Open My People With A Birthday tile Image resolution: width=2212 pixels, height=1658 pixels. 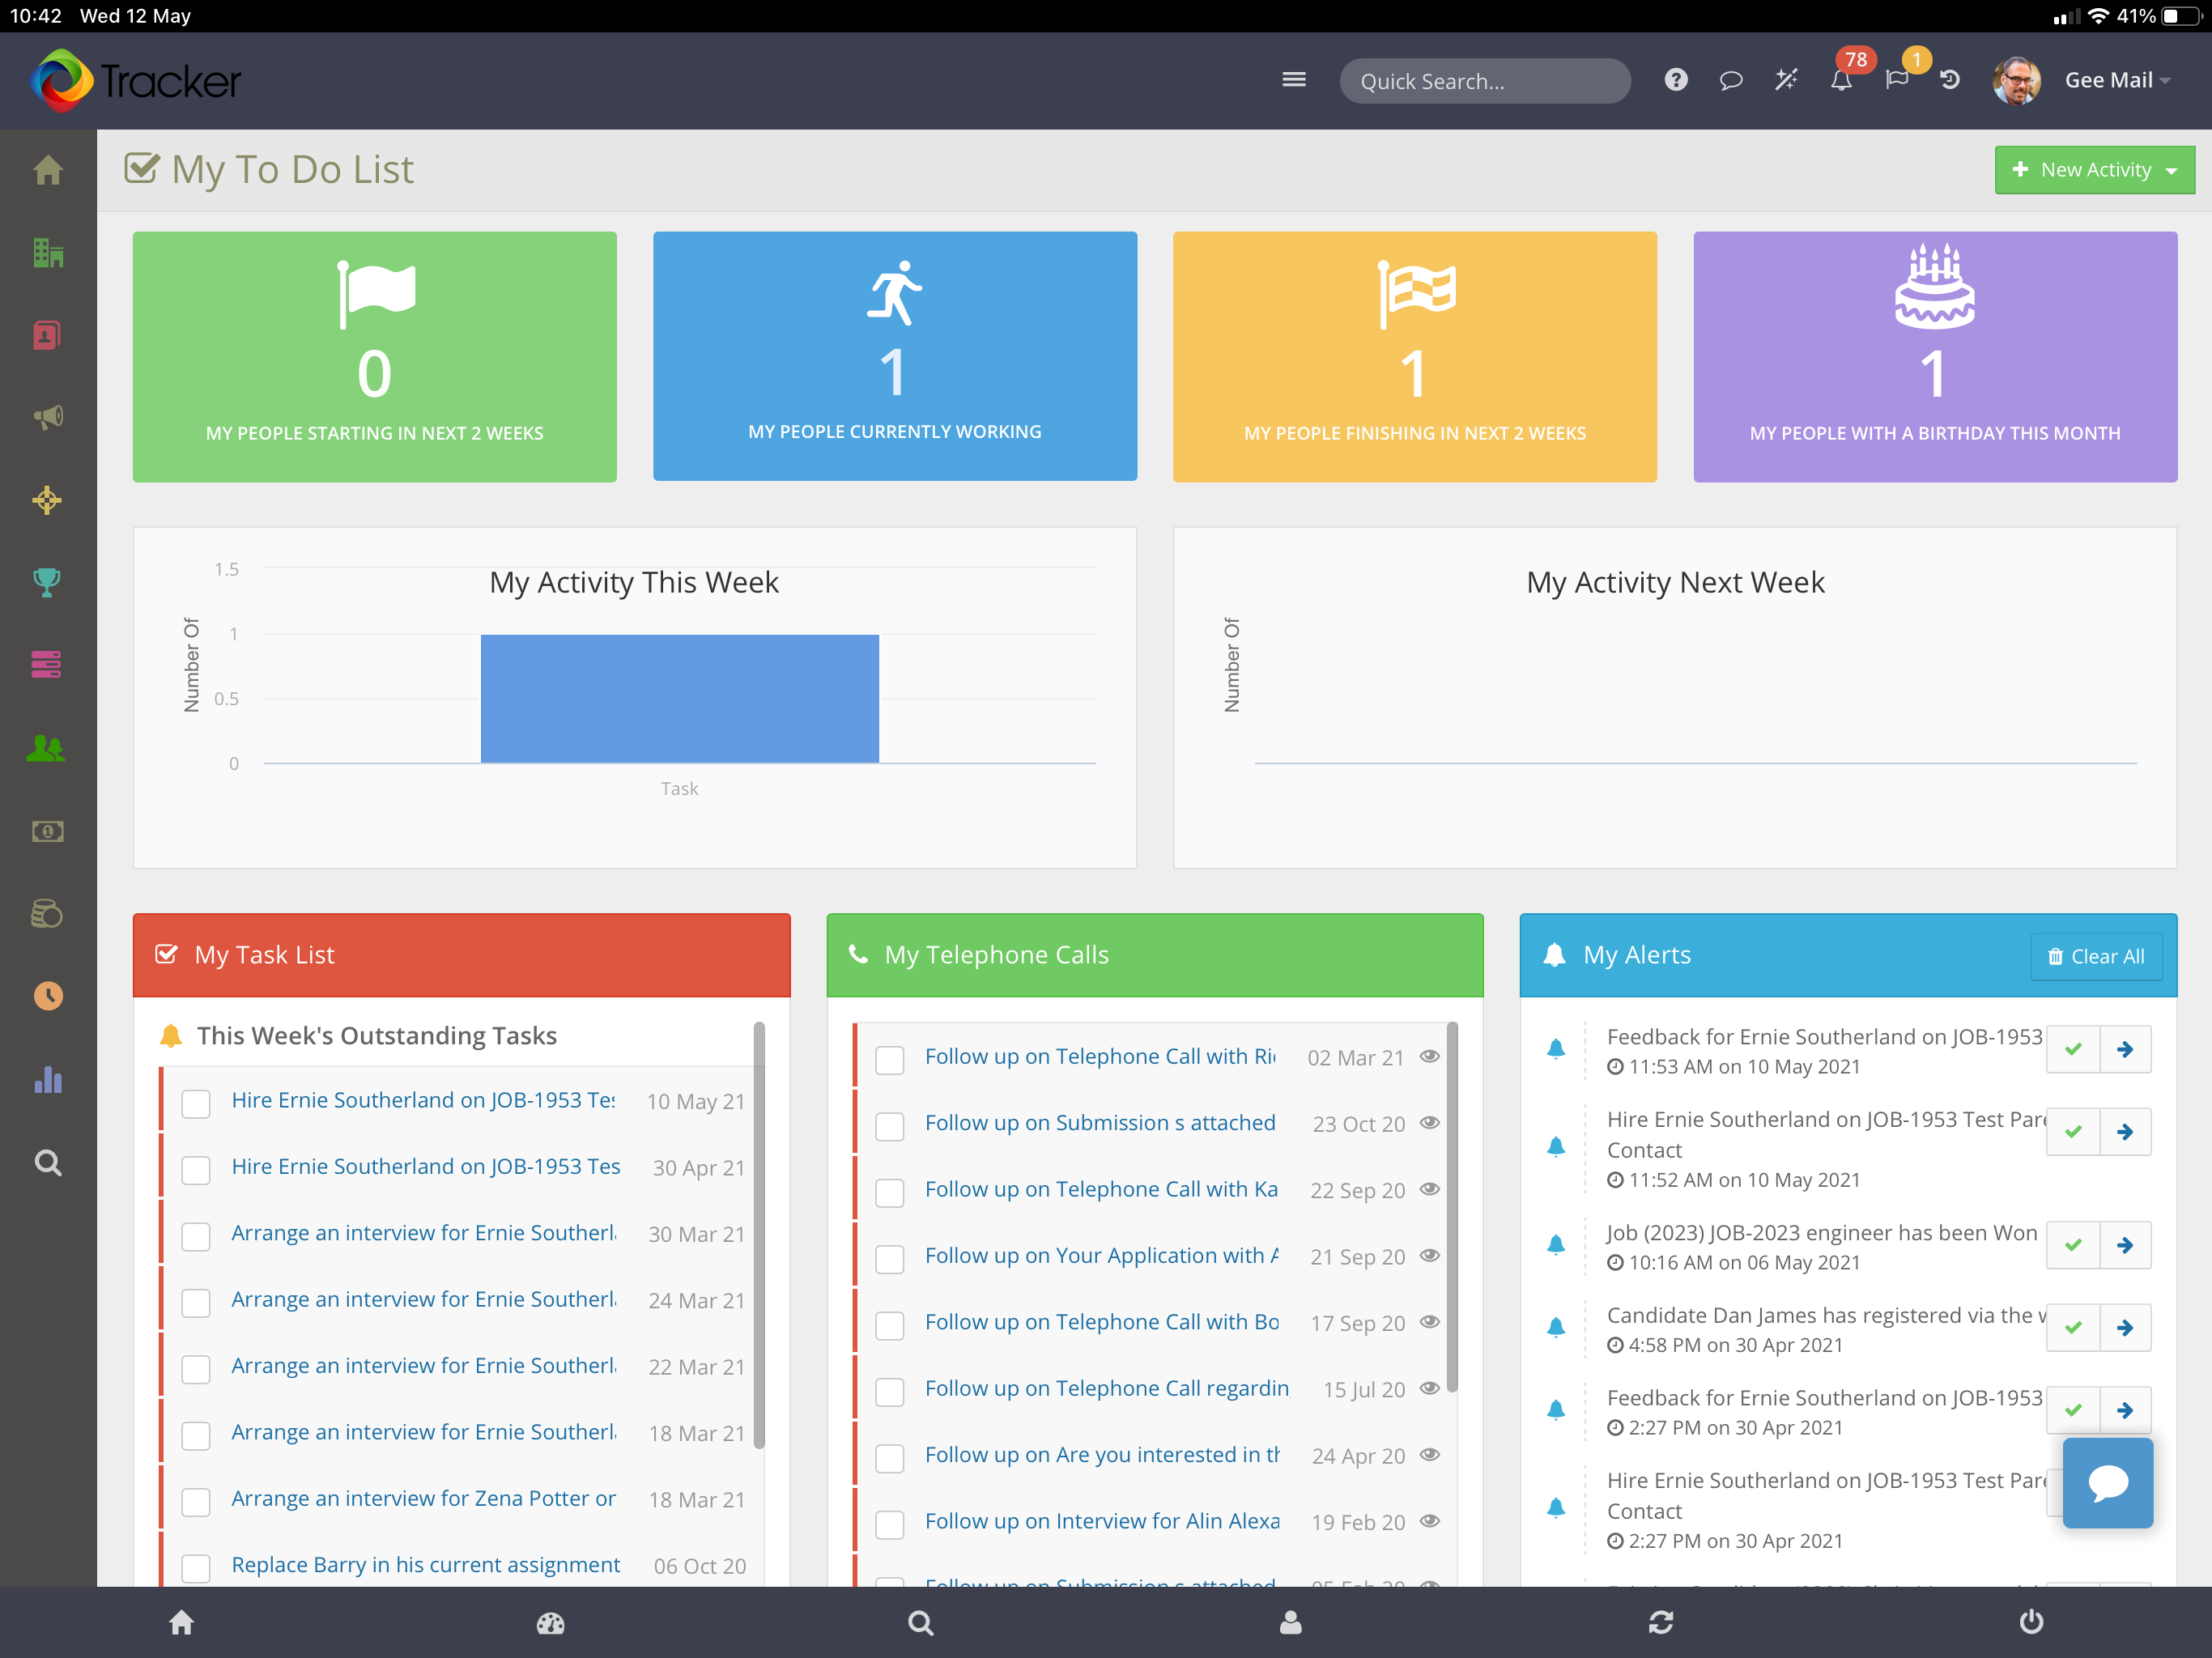point(1935,357)
